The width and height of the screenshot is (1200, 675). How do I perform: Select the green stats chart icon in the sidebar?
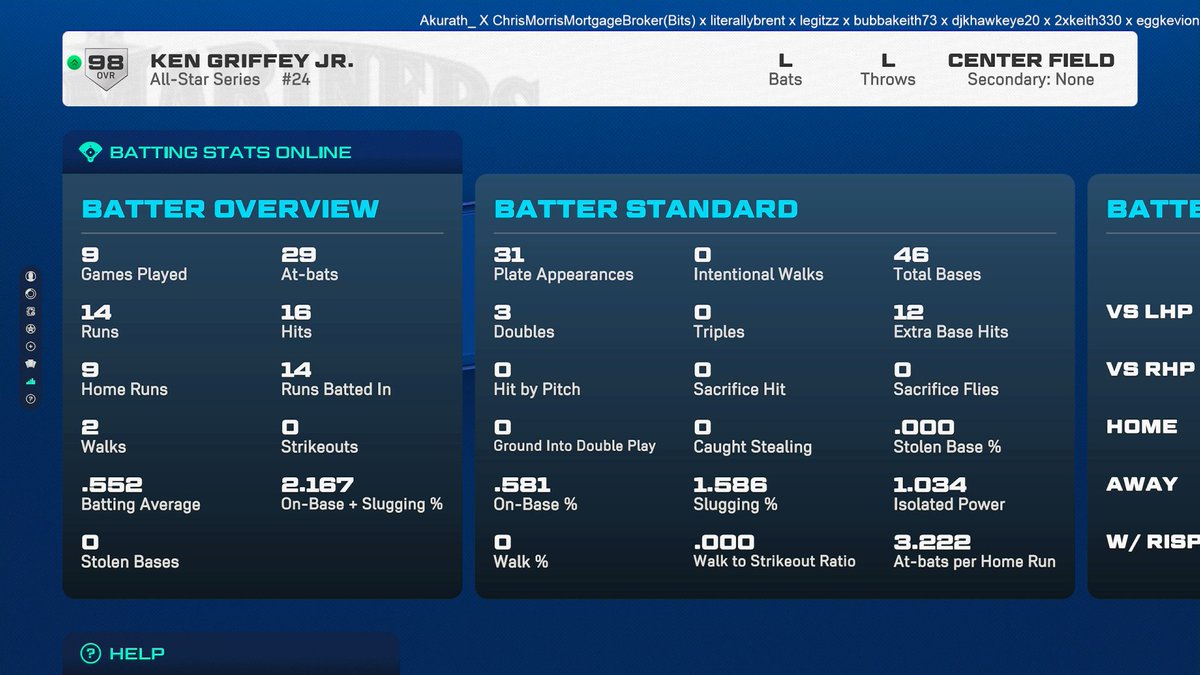point(31,381)
